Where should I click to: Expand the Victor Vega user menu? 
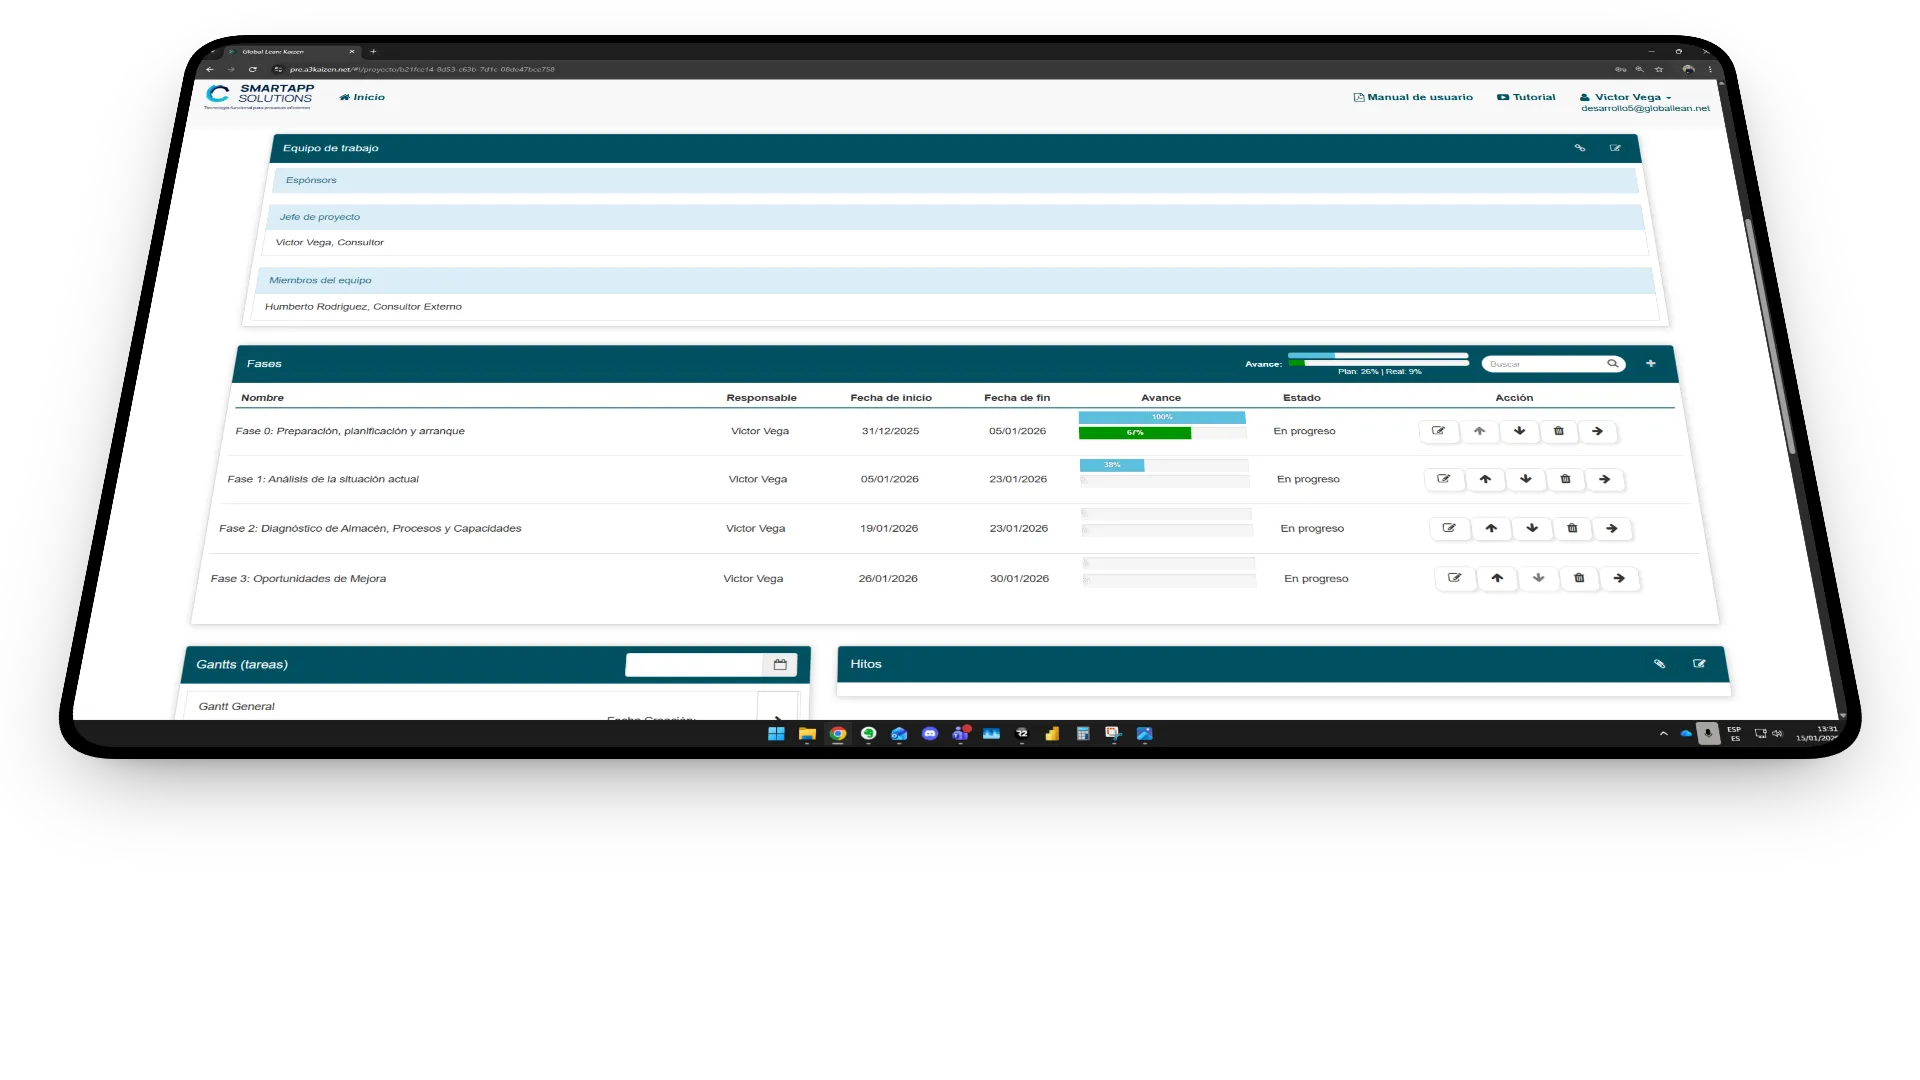[x=1627, y=97]
